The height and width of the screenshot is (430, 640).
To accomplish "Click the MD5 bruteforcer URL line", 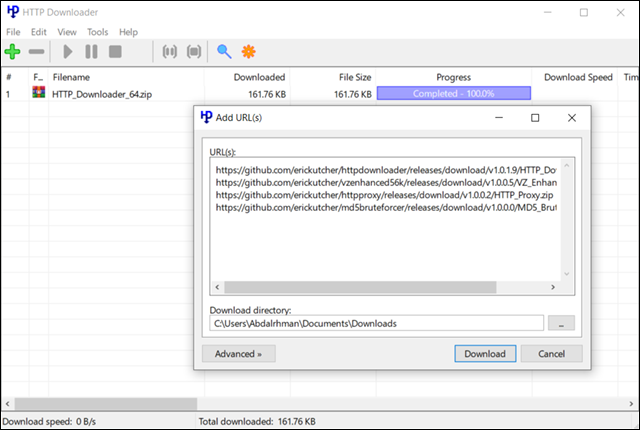I will point(386,208).
